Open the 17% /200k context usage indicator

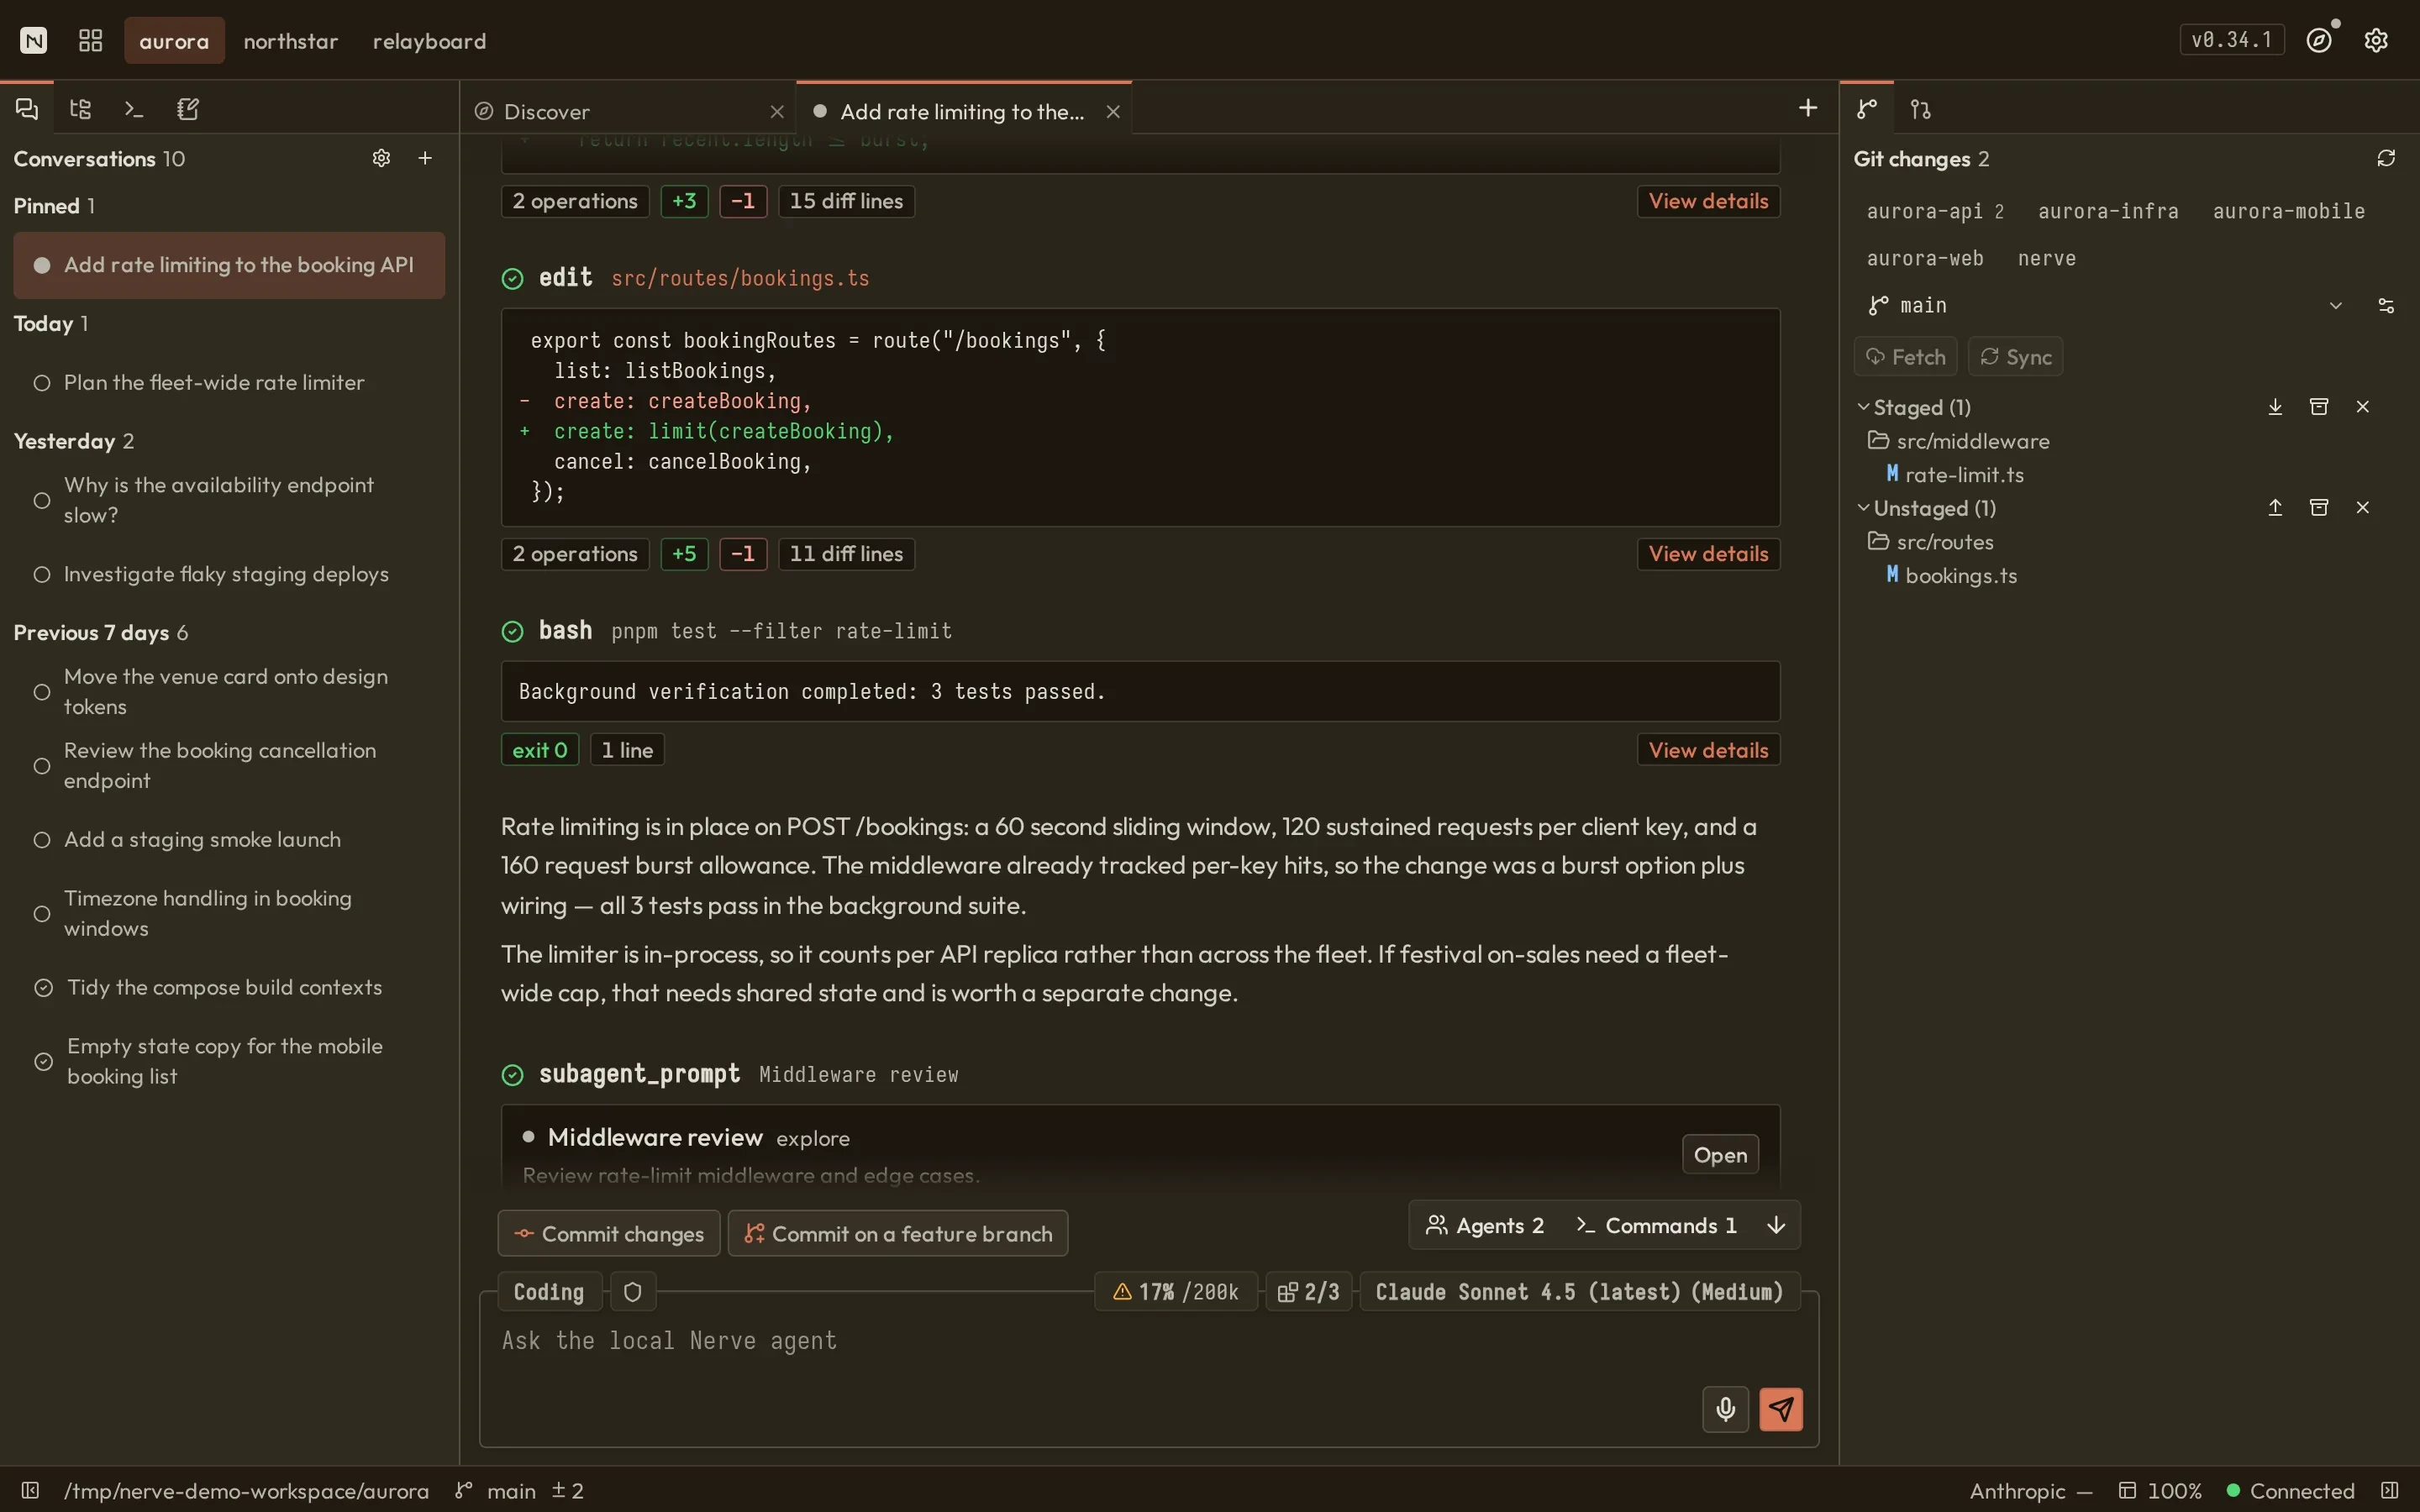[x=1176, y=1292]
